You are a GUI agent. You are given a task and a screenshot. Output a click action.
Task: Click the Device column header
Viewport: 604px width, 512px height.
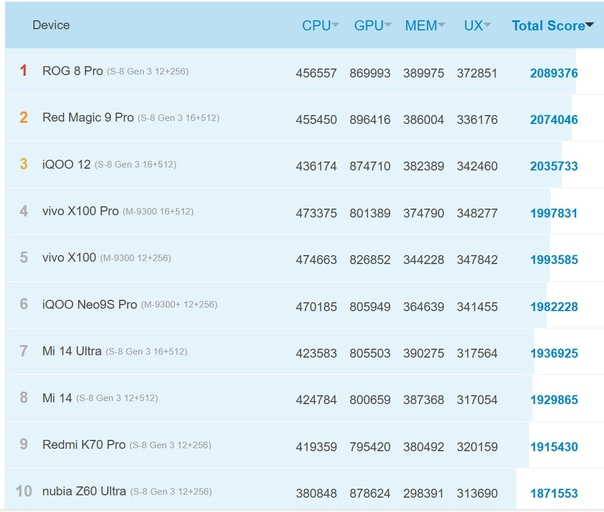[x=51, y=25]
